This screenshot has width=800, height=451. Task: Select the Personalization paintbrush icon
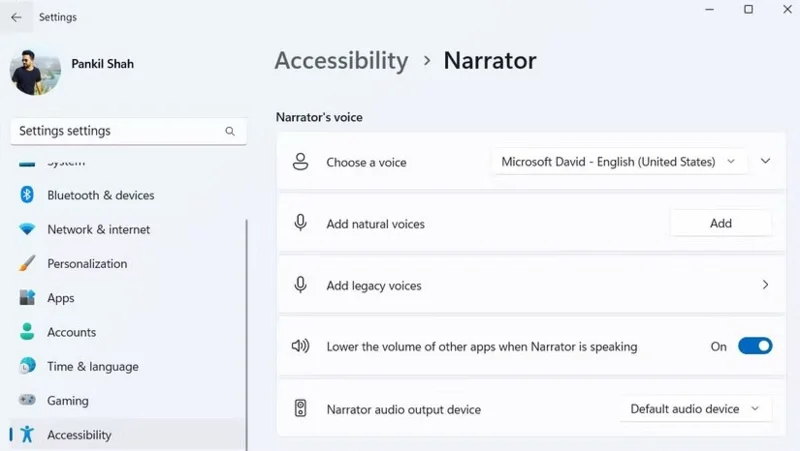pyautogui.click(x=27, y=263)
